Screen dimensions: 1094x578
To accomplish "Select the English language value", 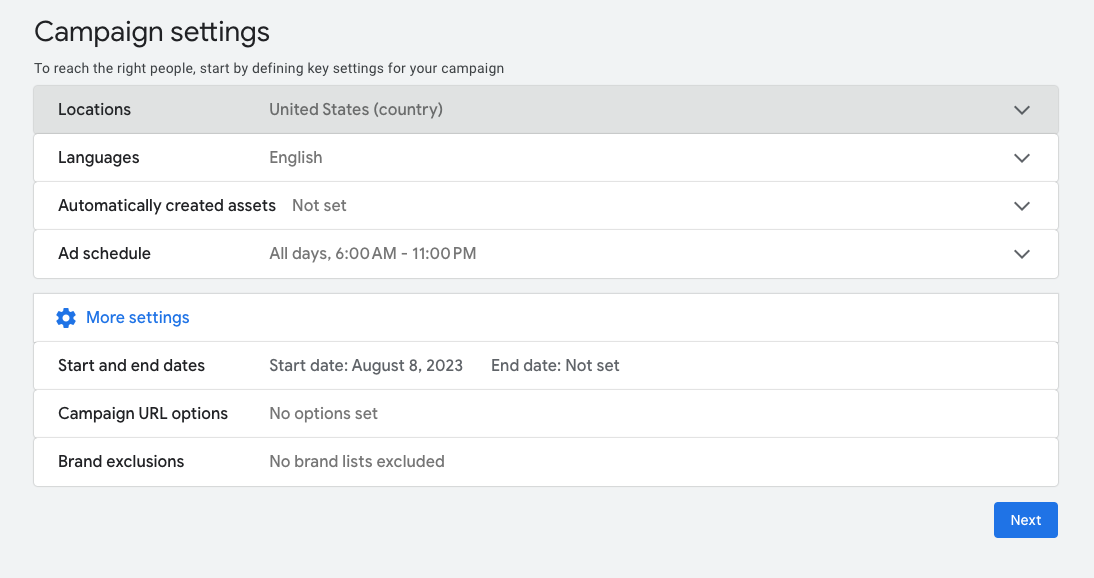I will tap(295, 157).
